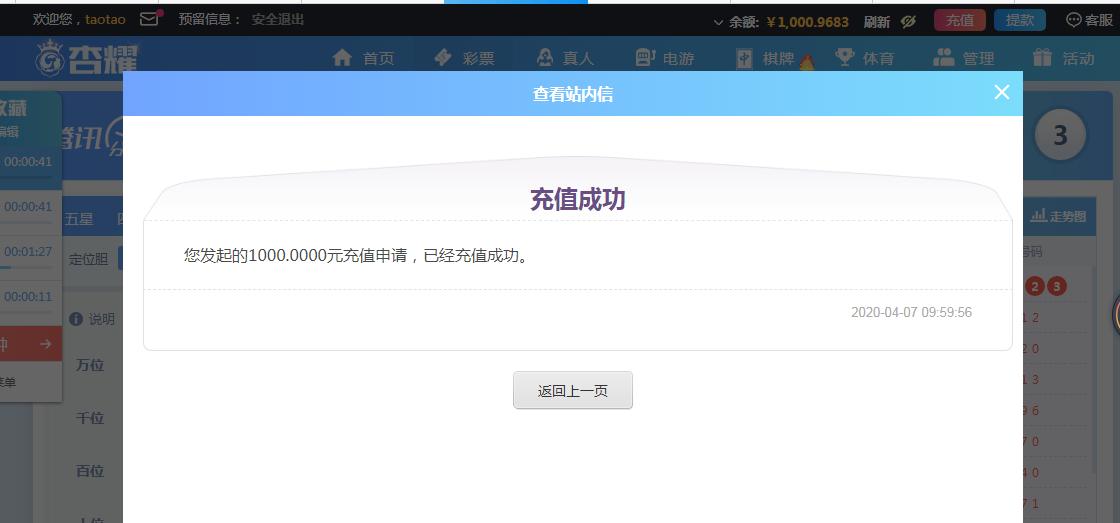Image resolution: width=1120 pixels, height=523 pixels.
Task: Open the 活动 promotions gift icon
Action: [x=1043, y=58]
